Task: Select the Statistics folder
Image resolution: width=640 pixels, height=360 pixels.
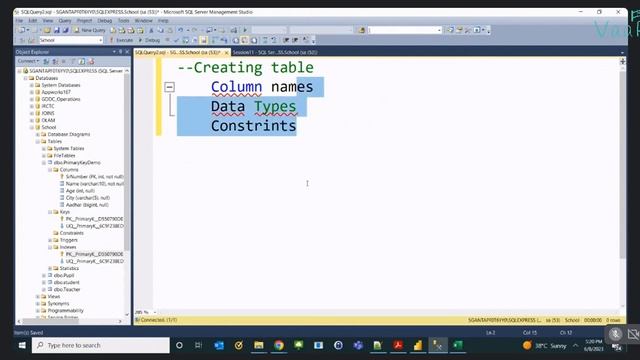Action: coord(69,268)
